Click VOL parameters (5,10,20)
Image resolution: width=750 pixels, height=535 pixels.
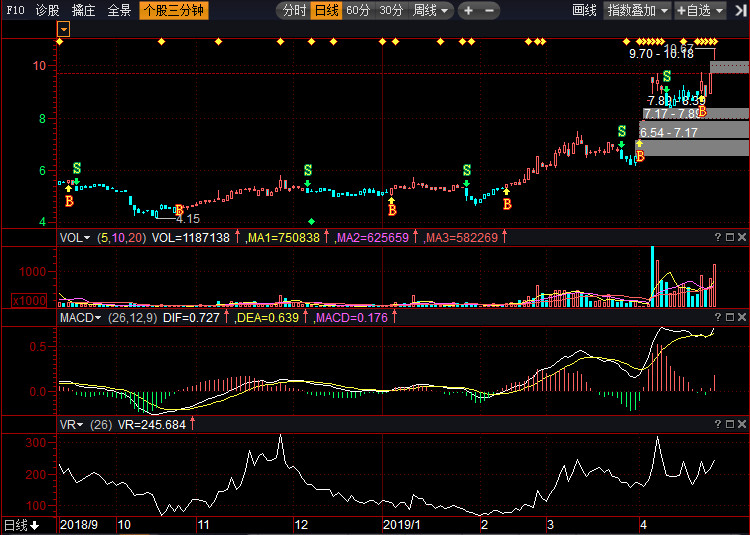coord(121,238)
